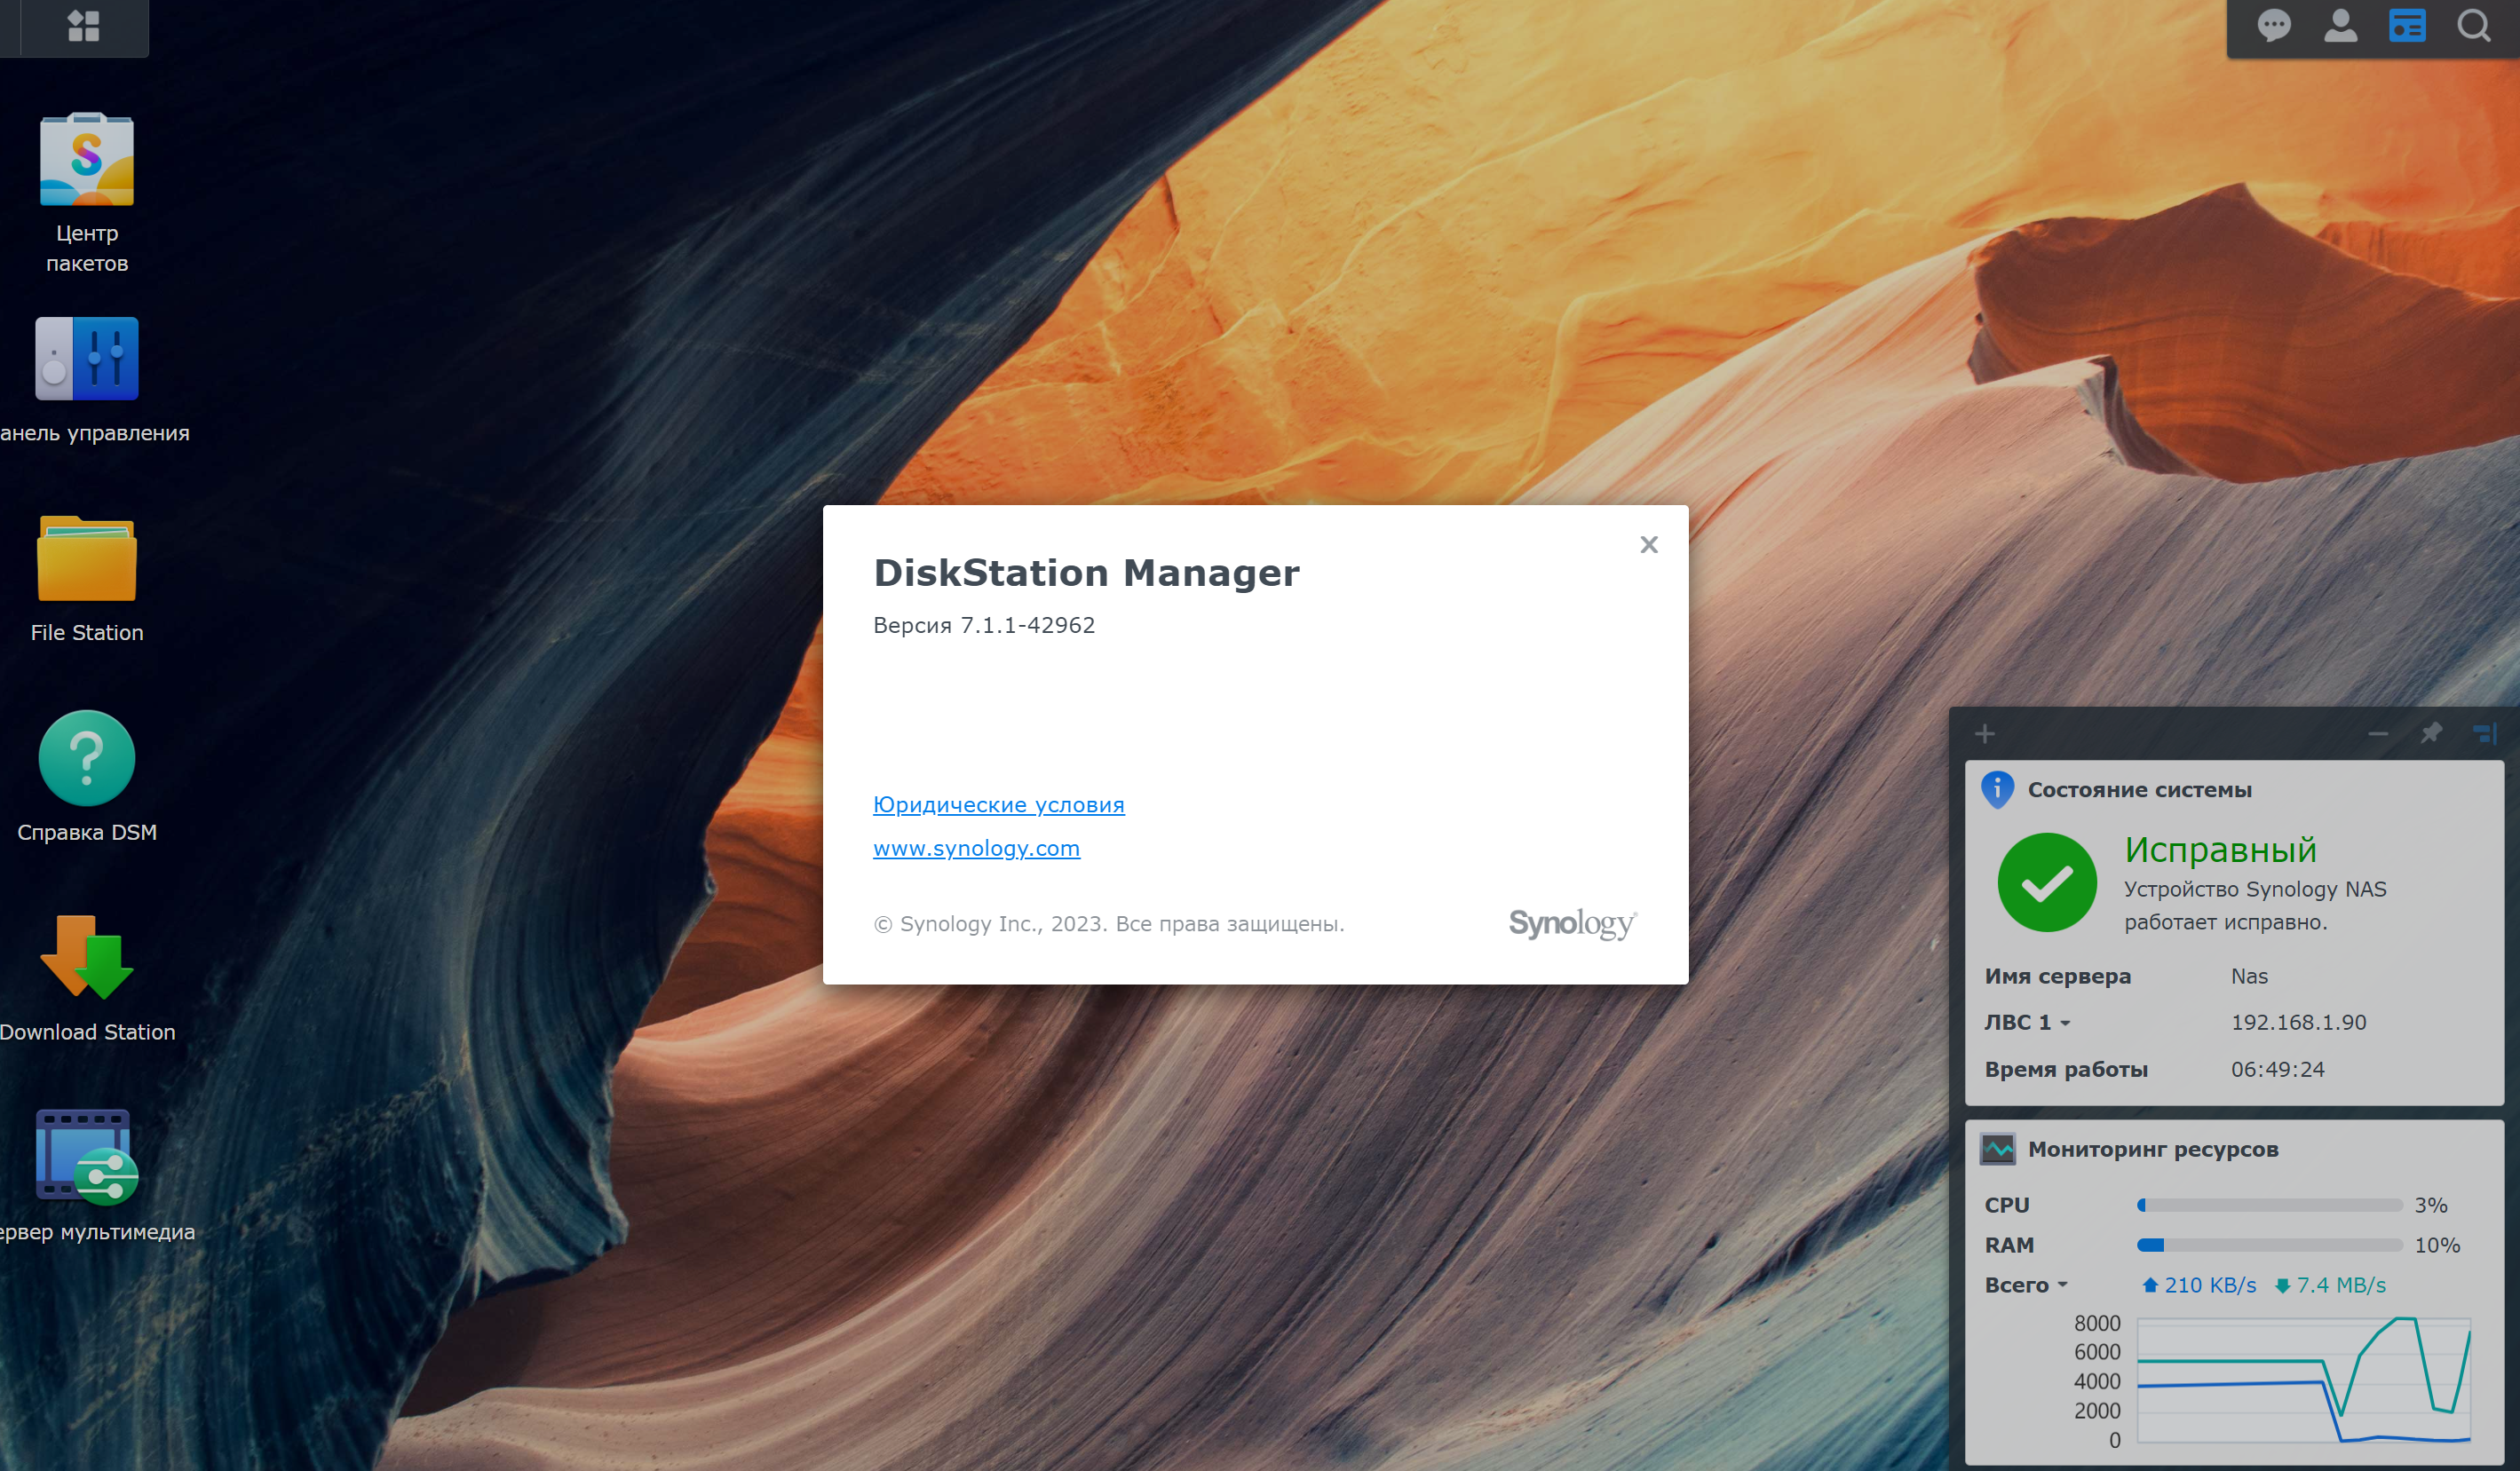Toggle the widgets panel icon

click(x=2407, y=26)
